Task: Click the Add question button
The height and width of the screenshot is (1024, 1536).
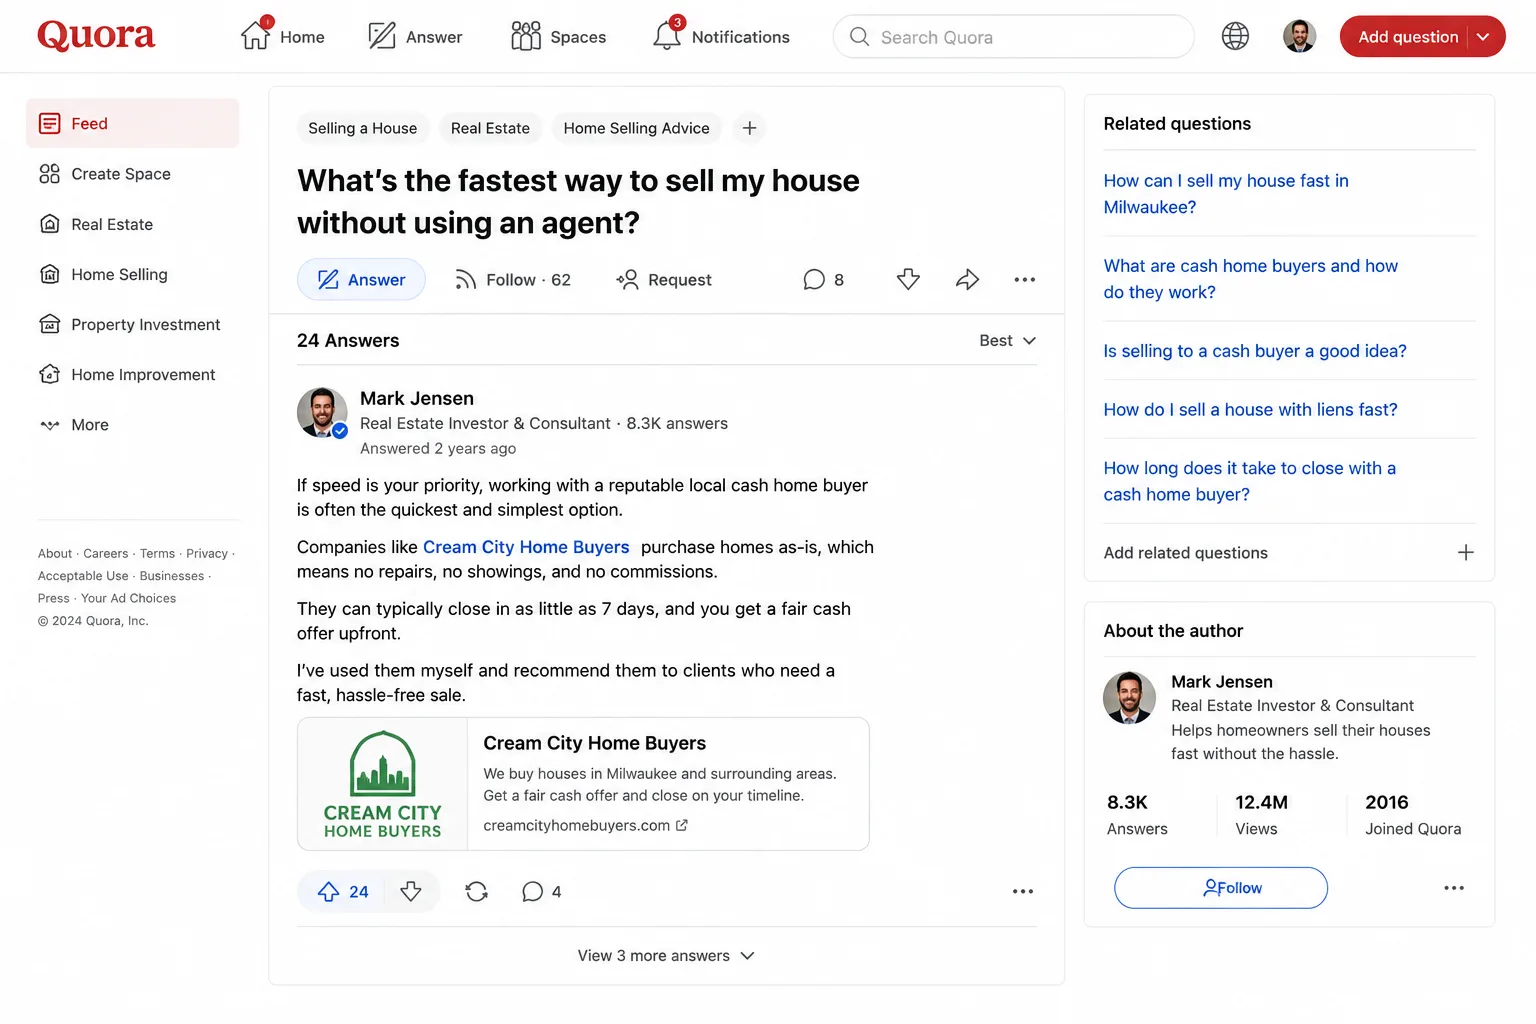Action: 1407,37
